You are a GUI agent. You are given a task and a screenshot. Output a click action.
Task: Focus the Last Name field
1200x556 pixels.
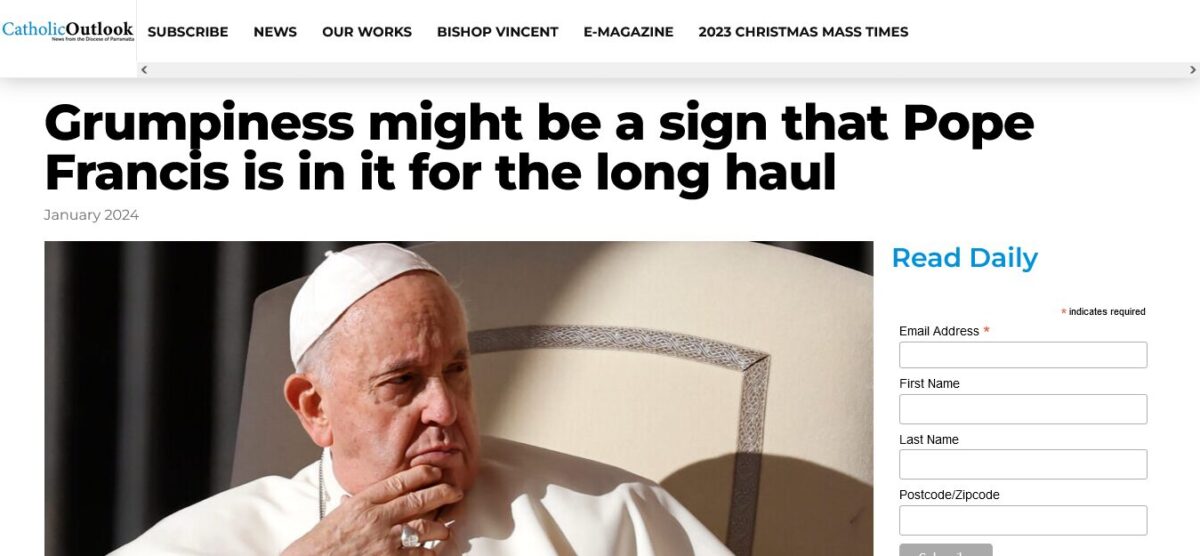pos(1023,464)
